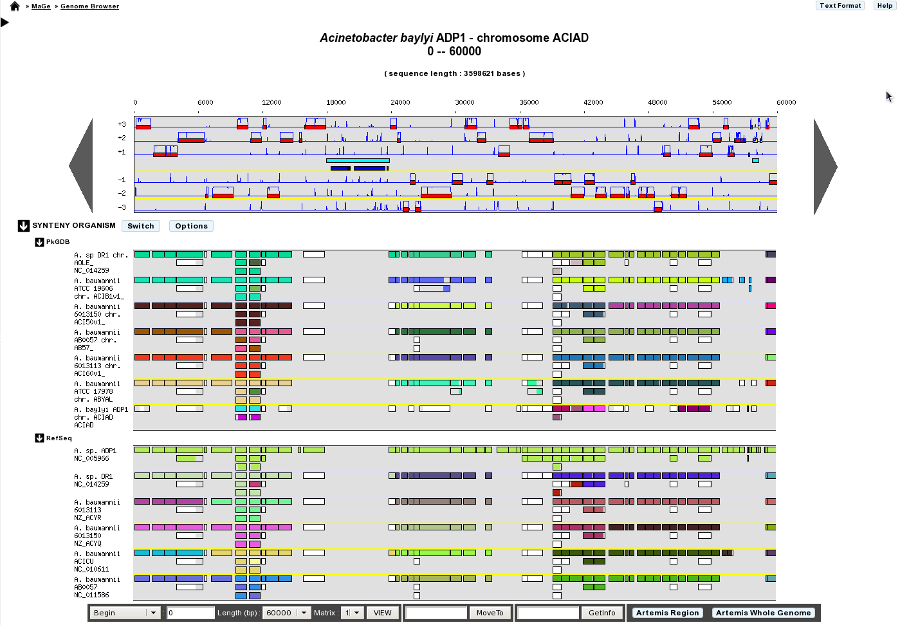
Task: Move genome view right with large arrow
Action: (x=825, y=166)
